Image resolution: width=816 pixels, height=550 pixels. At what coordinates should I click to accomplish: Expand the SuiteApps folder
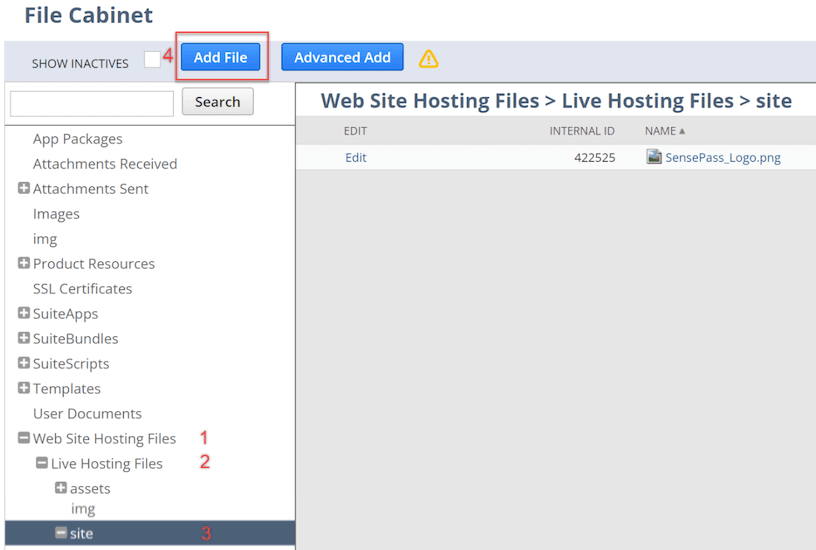23,313
